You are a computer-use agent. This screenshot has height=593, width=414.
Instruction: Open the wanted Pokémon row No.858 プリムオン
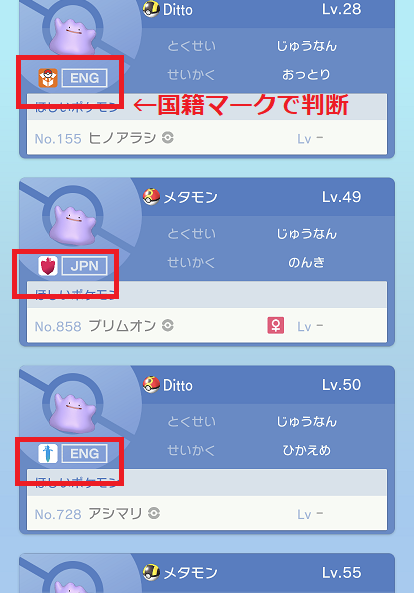coord(207,326)
